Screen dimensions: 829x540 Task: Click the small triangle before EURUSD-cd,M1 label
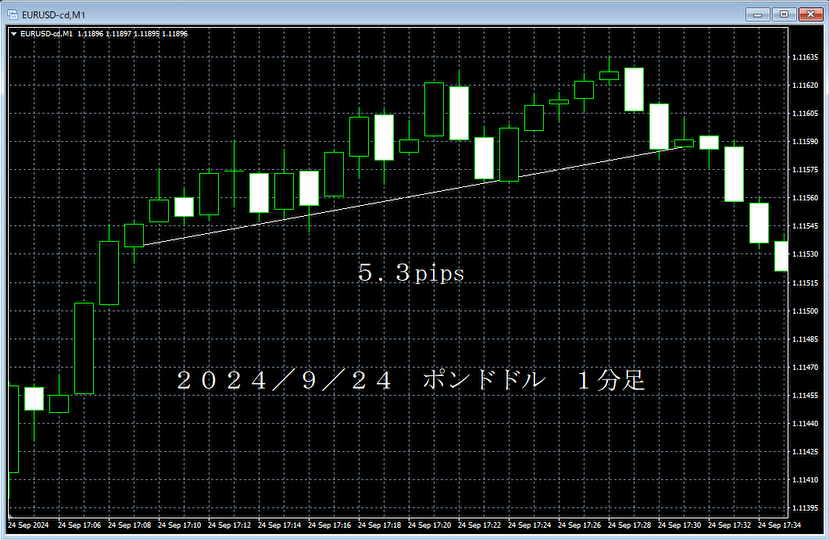coord(13,33)
